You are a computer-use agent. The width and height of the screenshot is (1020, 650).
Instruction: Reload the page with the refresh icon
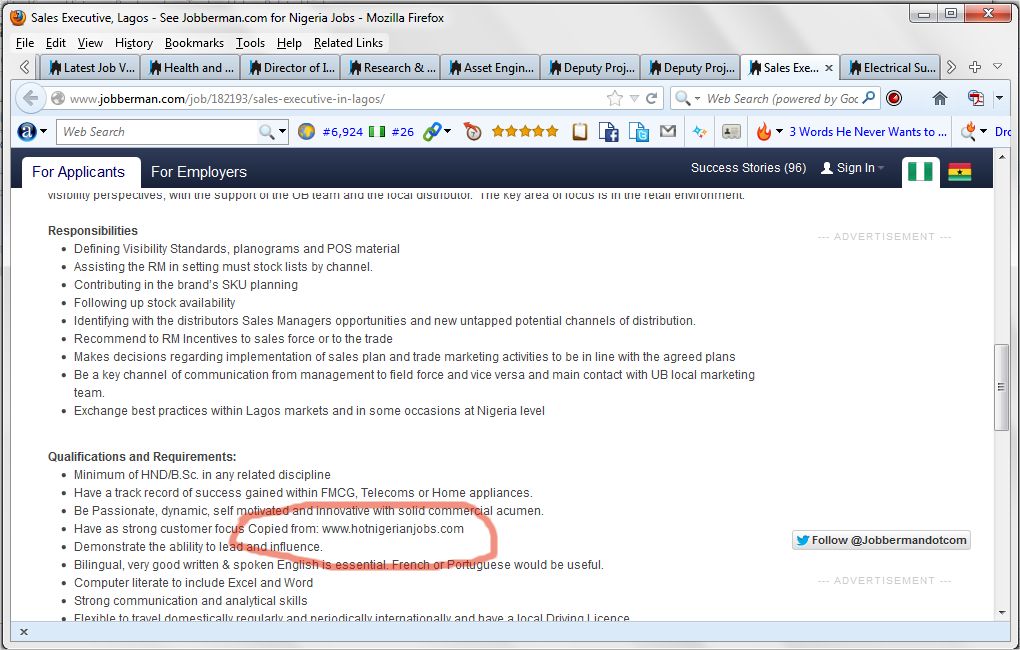(x=651, y=99)
